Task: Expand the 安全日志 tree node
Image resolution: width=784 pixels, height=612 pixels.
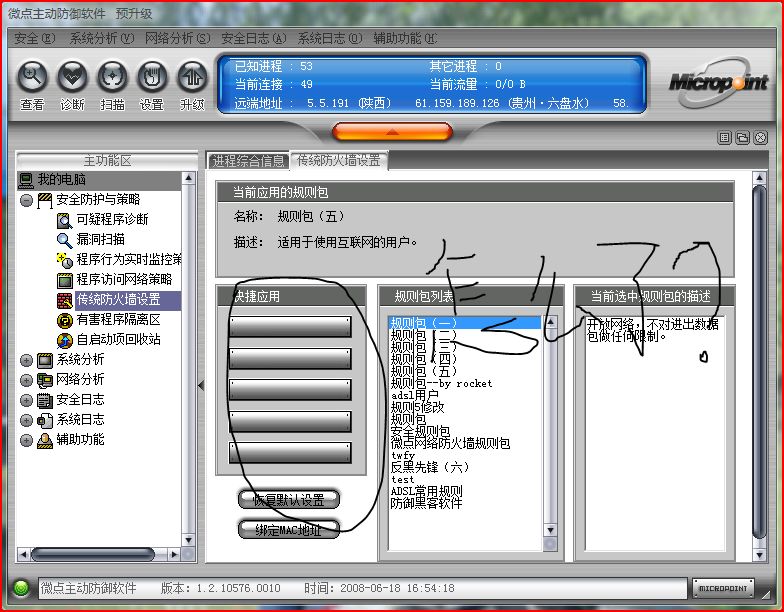Action: (26, 400)
